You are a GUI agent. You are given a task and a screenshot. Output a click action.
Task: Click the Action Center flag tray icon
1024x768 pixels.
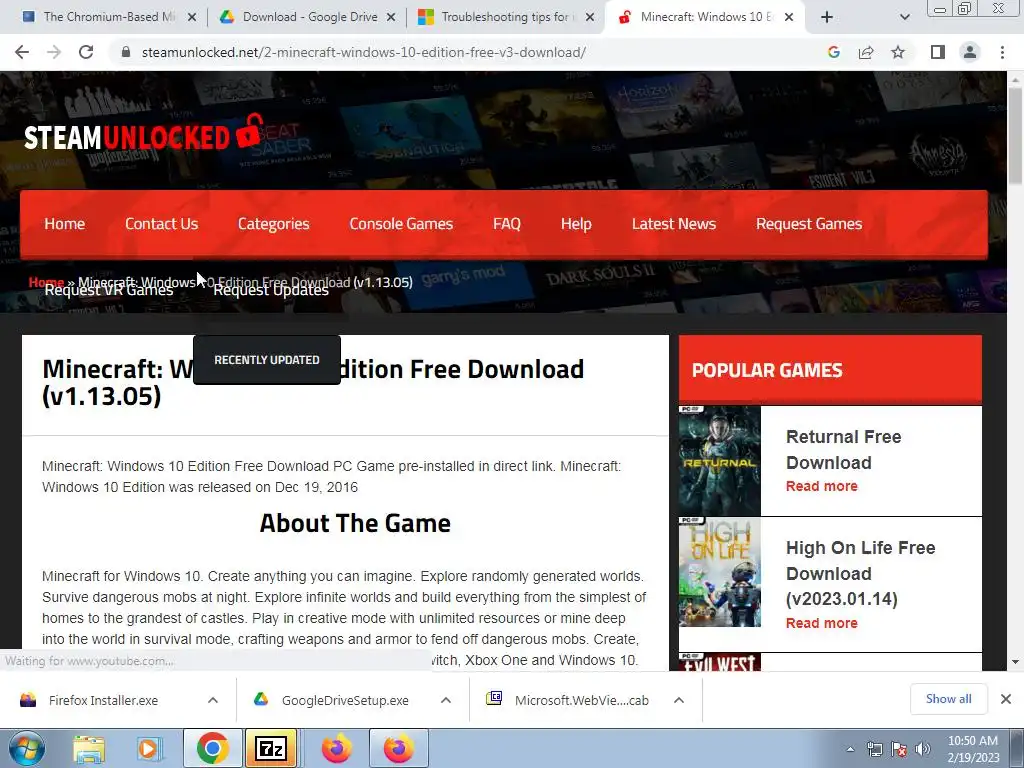[x=899, y=749]
